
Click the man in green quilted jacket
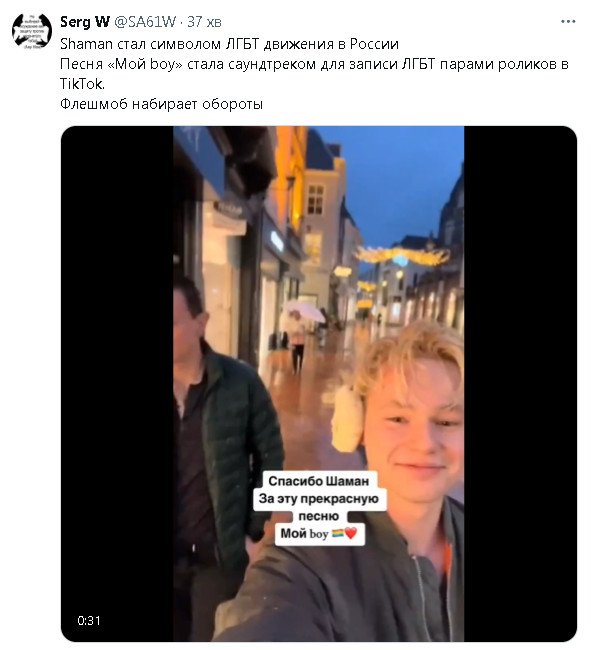223,448
